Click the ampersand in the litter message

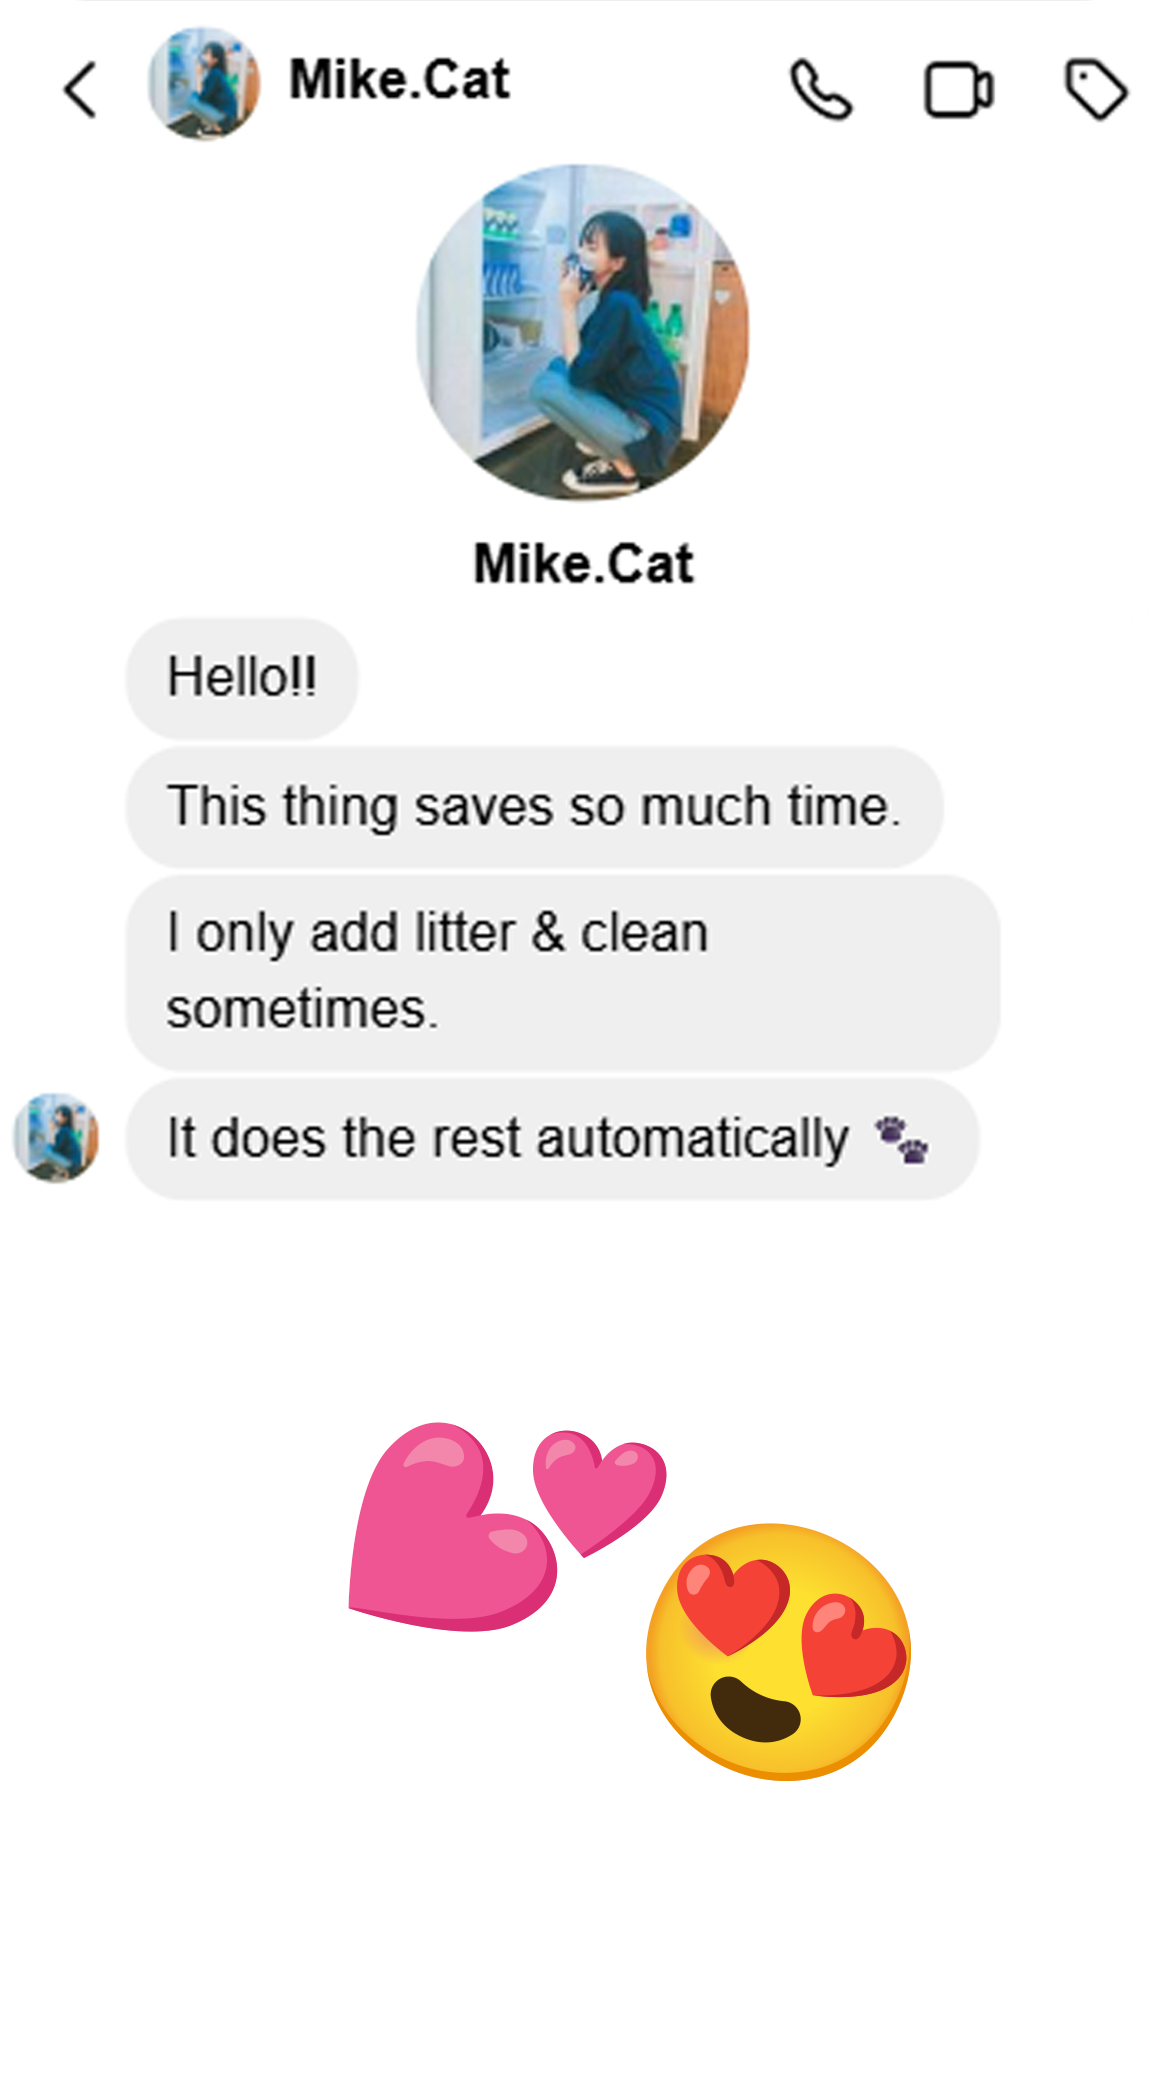tap(548, 933)
